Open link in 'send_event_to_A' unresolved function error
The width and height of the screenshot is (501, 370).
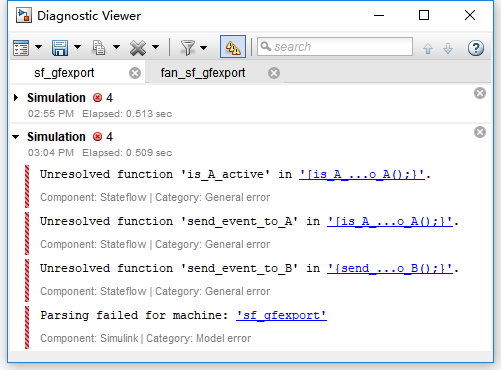[390, 221]
